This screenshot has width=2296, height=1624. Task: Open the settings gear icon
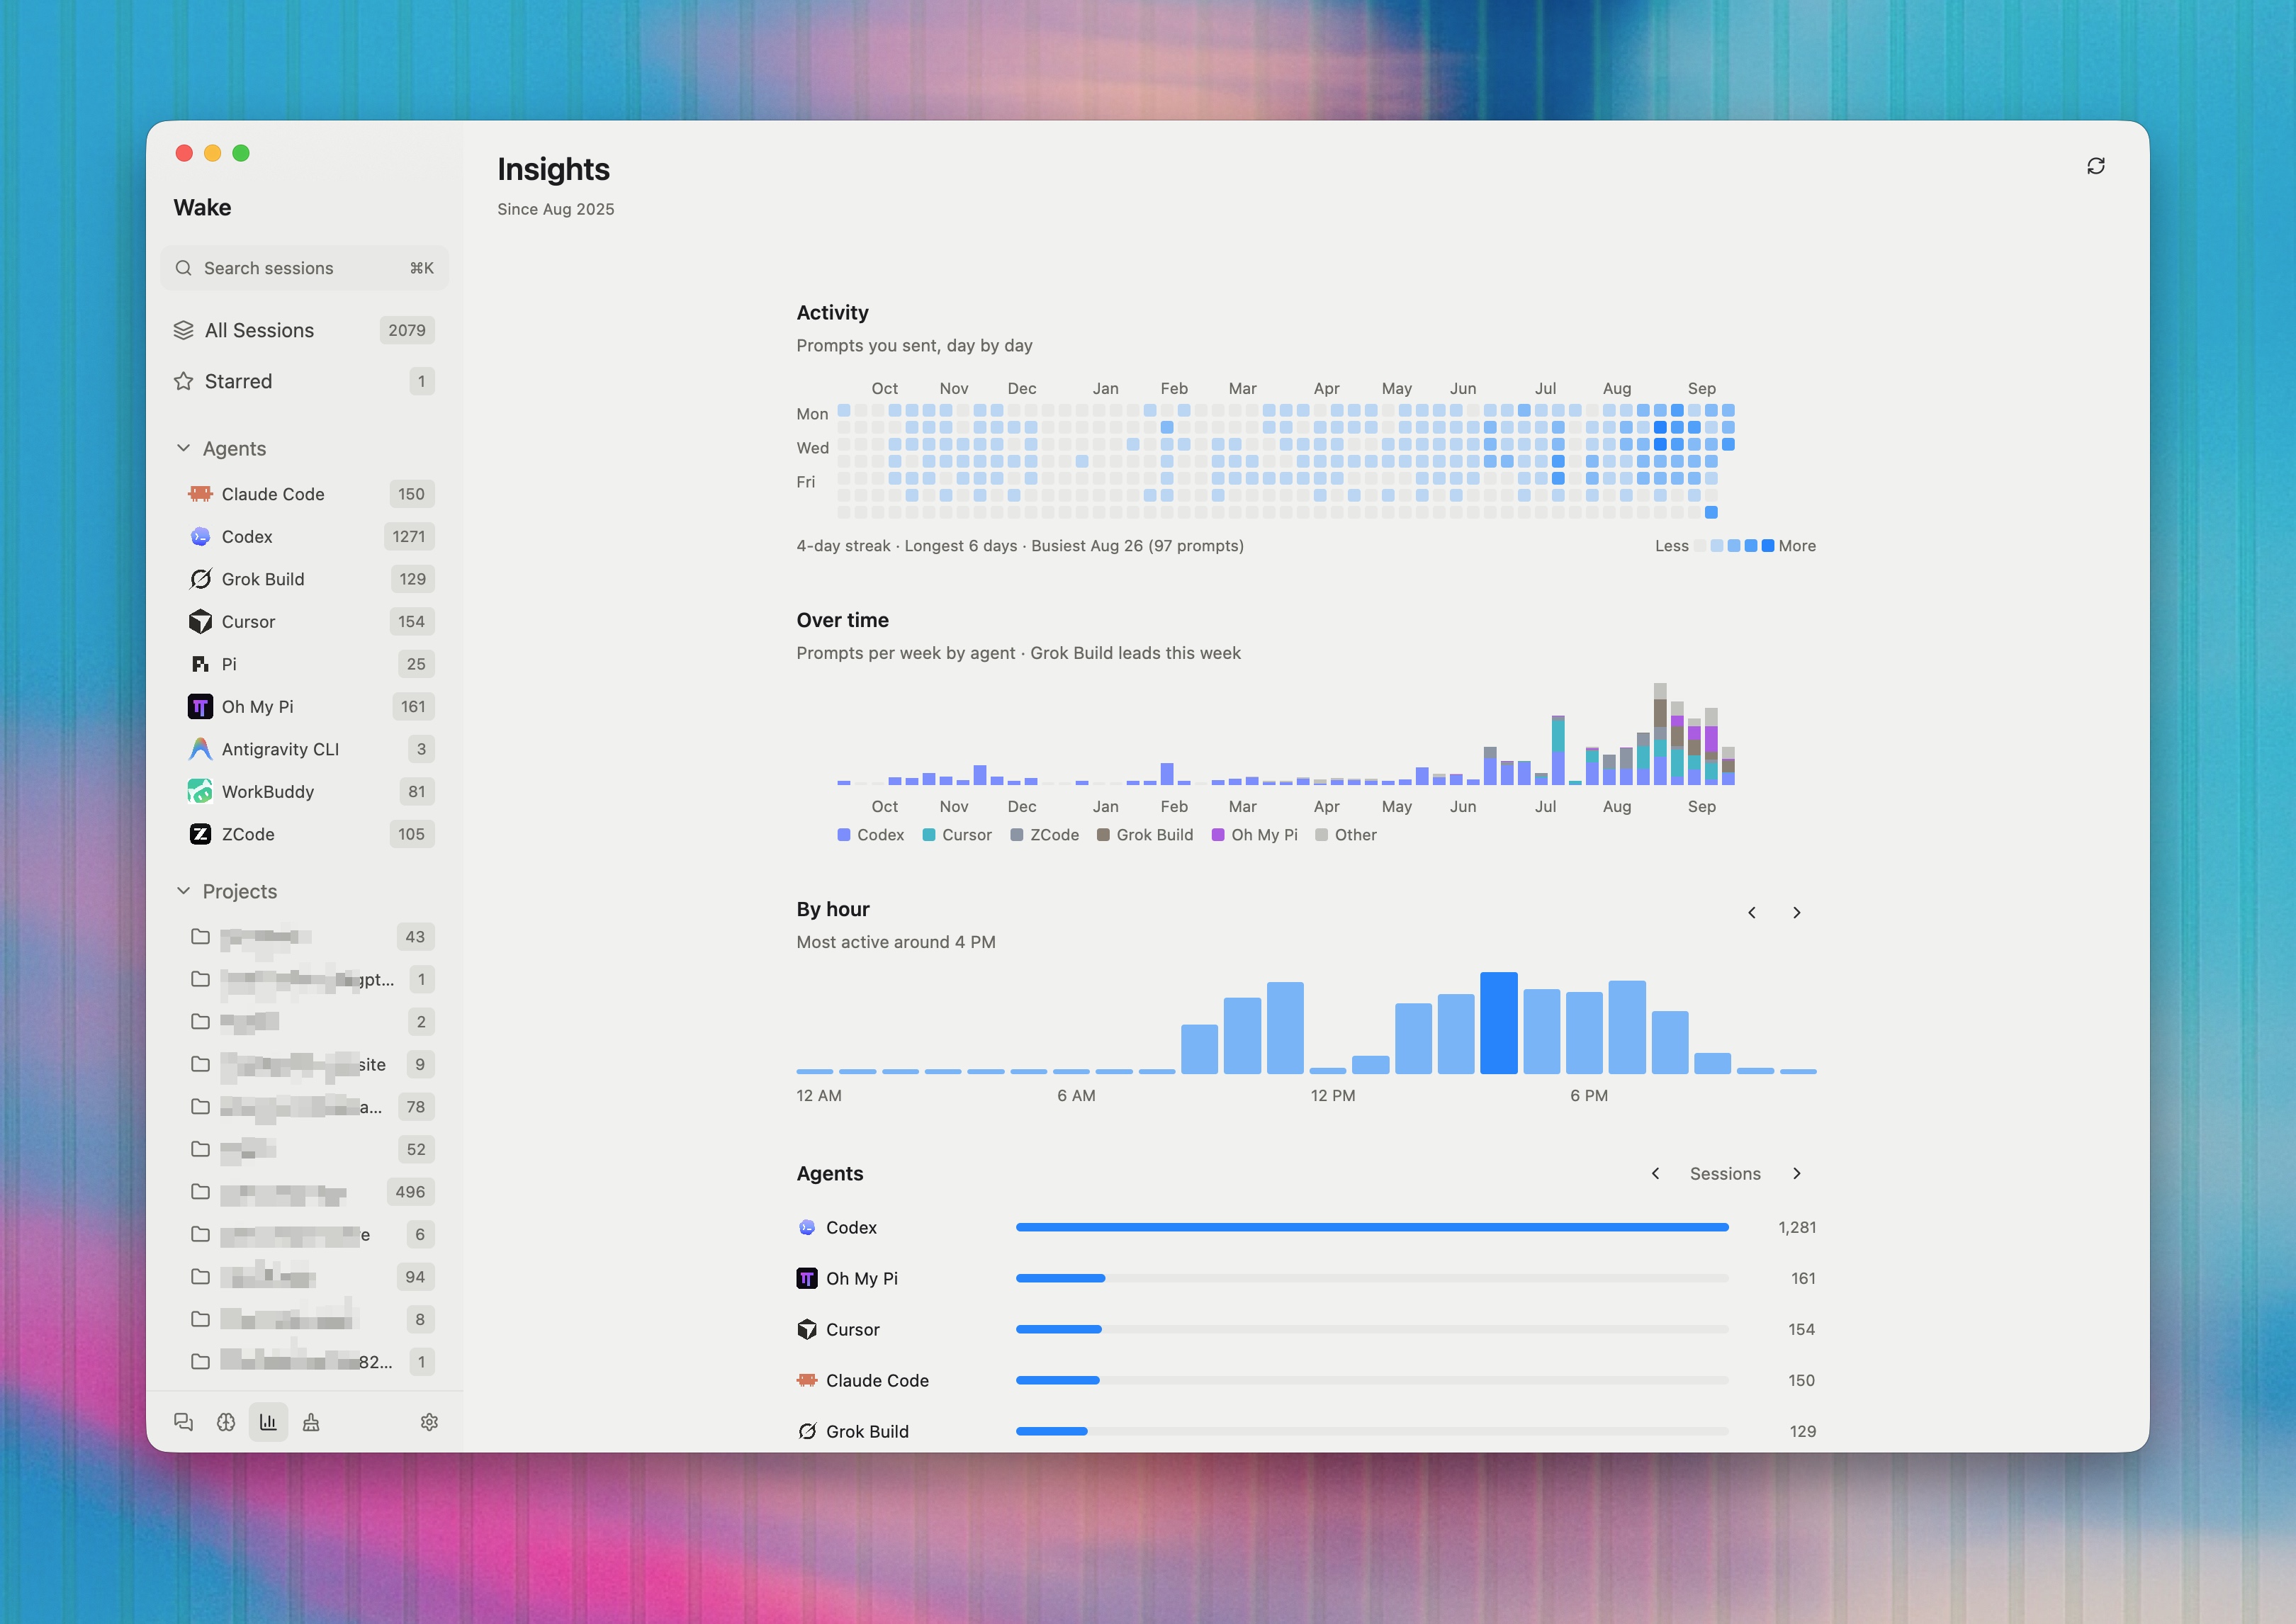[429, 1421]
